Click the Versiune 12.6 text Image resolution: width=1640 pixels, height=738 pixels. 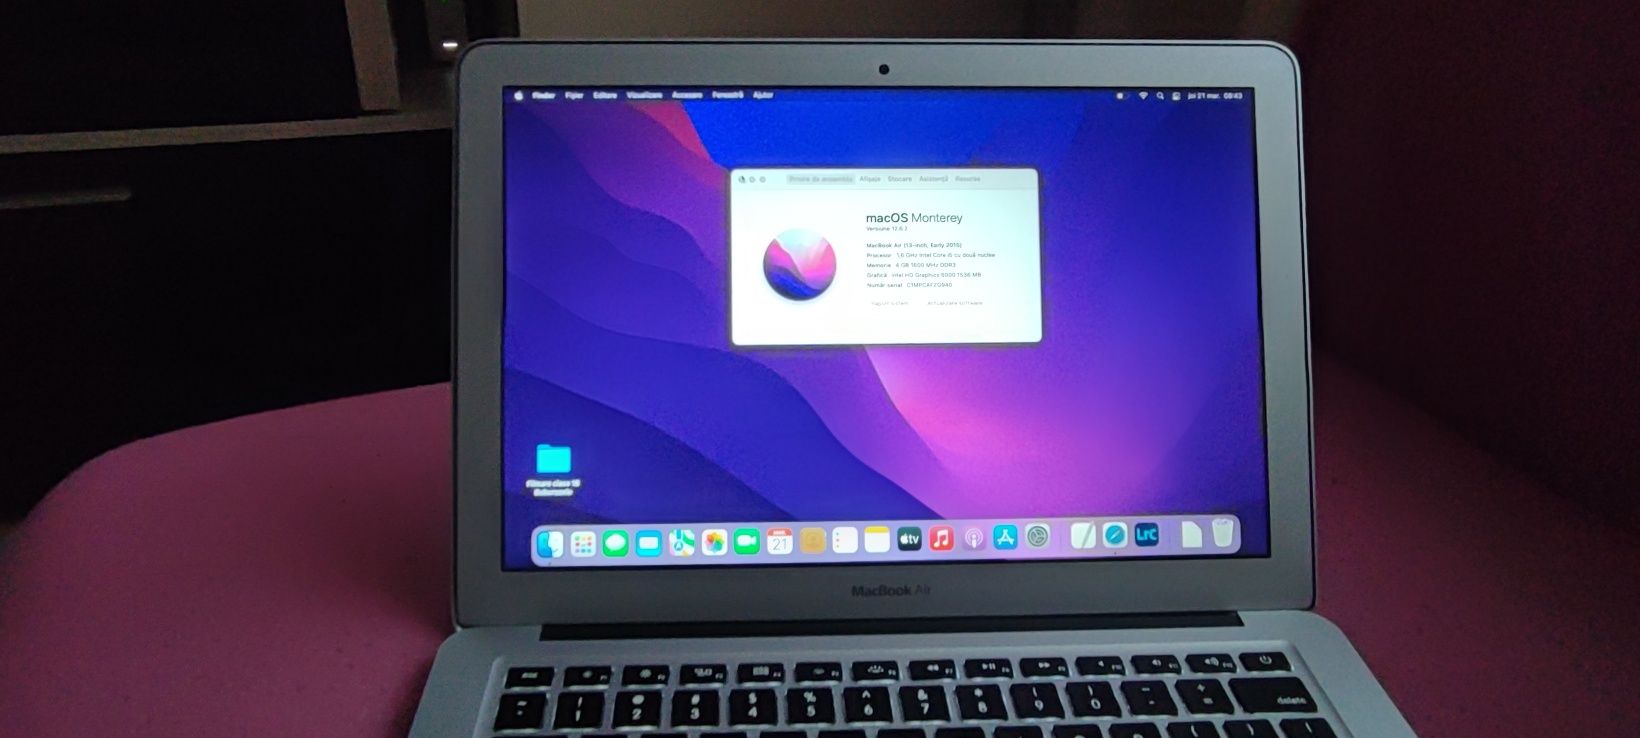[887, 229]
